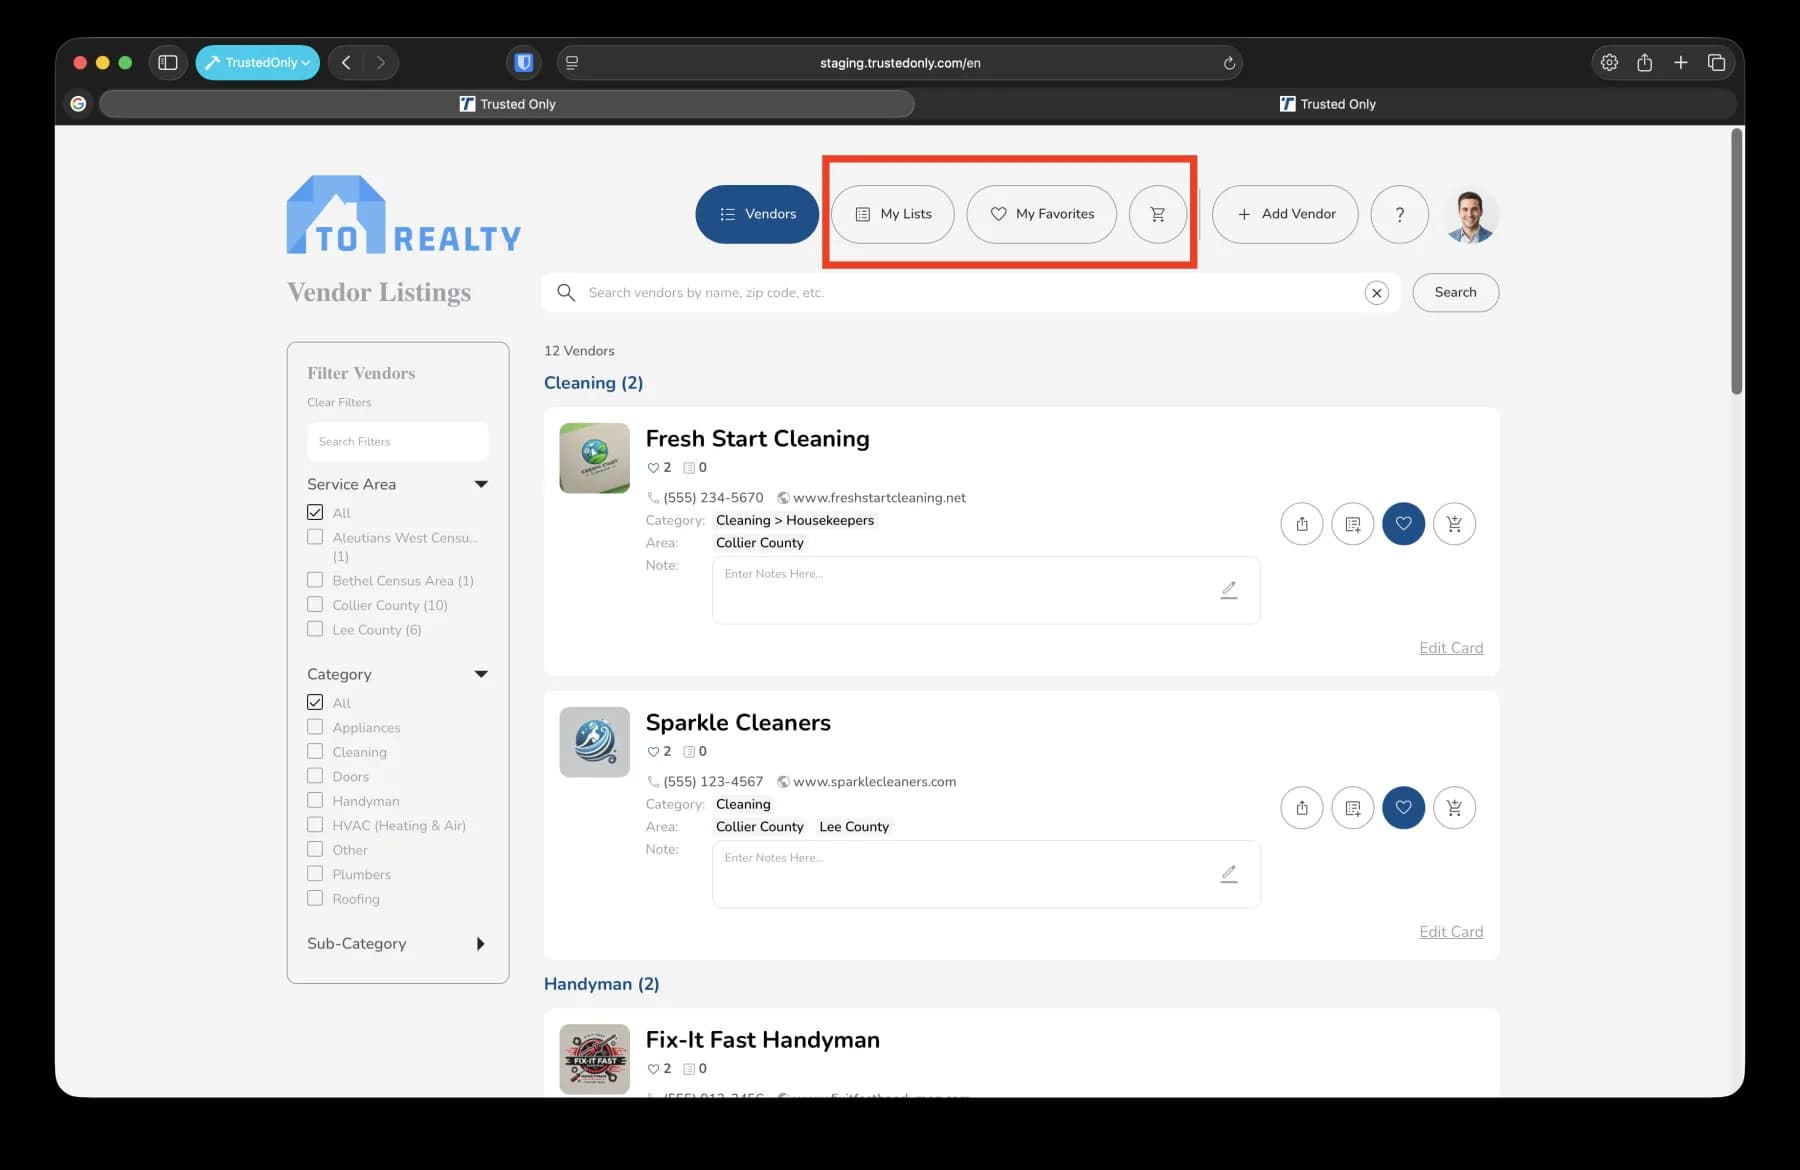Click the vendor search input field
The height and width of the screenshot is (1170, 1800).
(x=970, y=293)
